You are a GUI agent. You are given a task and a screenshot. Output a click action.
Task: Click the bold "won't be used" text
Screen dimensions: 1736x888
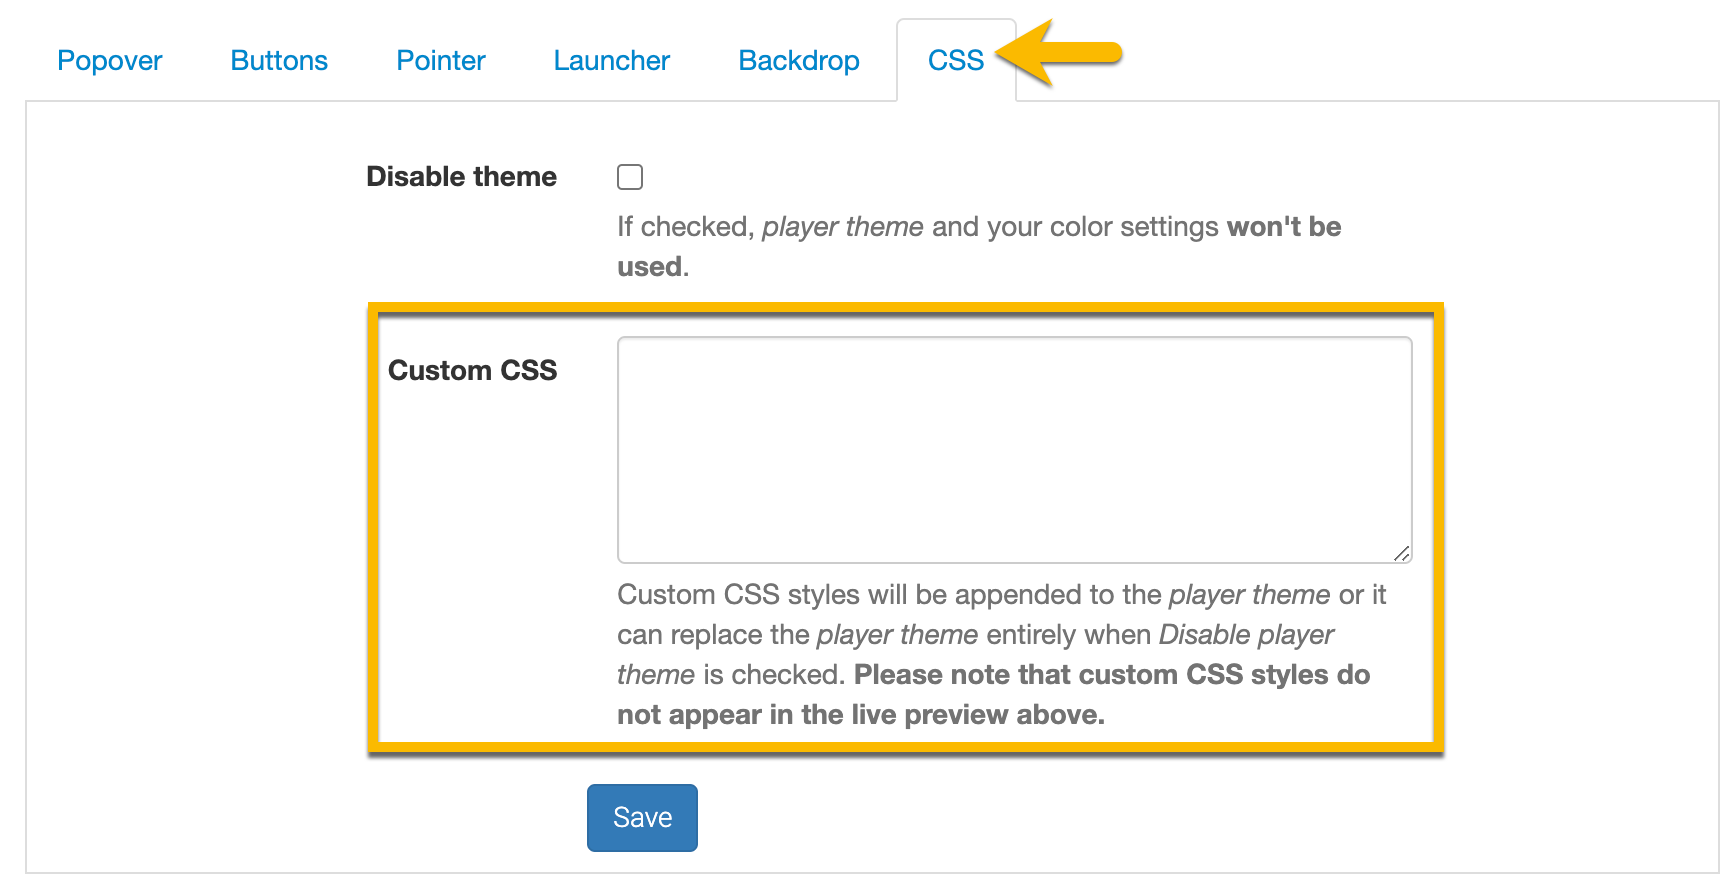1283,227
